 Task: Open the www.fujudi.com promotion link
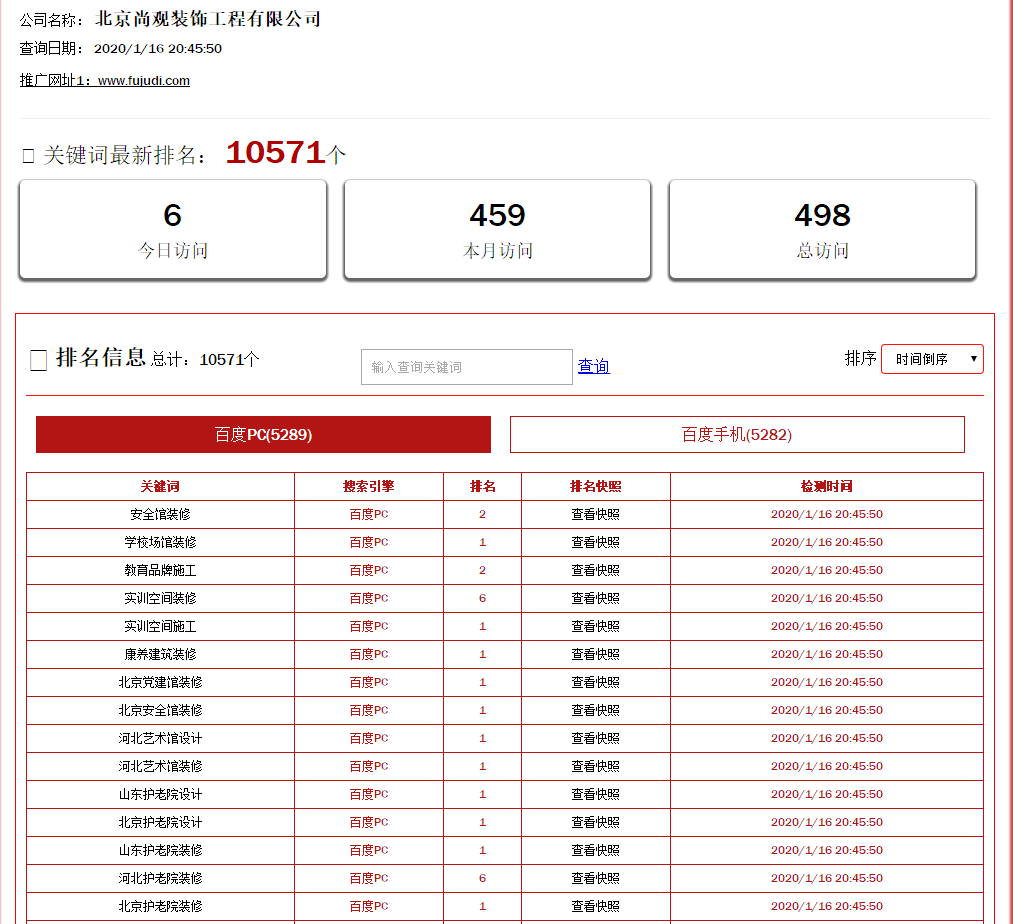click(x=143, y=81)
